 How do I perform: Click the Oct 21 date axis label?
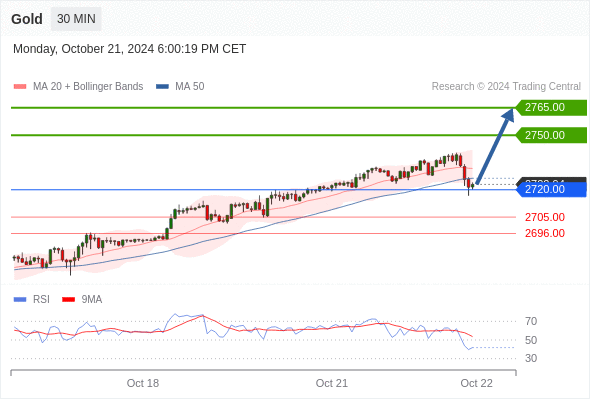(331, 383)
